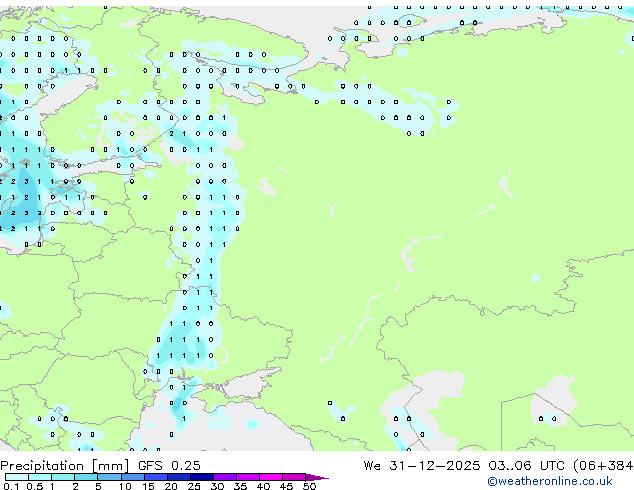Click the 25–30 mm navy legend box
This screenshot has width=634, height=490.
202,477
